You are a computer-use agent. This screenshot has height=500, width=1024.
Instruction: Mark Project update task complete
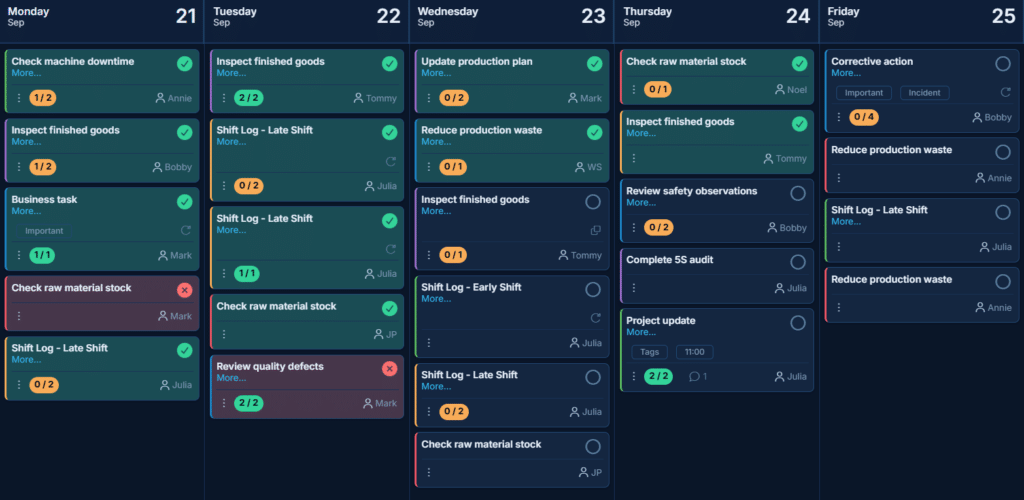coord(798,323)
